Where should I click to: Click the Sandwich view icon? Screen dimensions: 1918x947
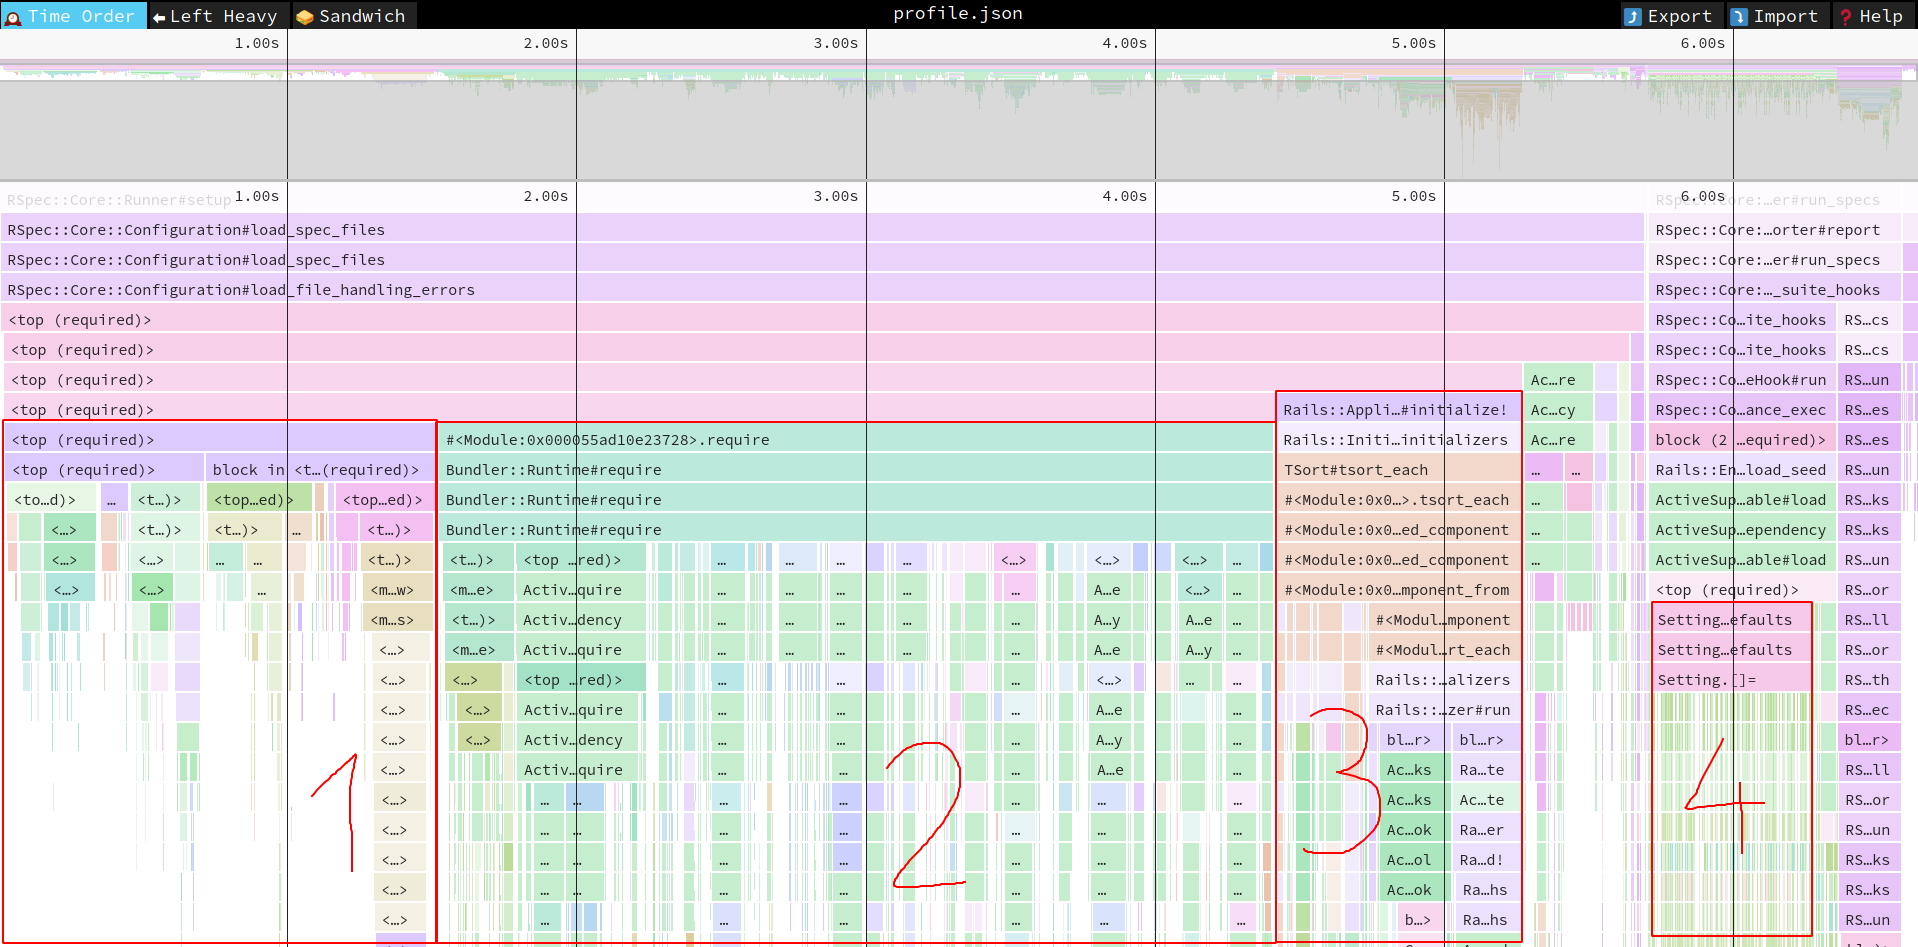coord(305,17)
